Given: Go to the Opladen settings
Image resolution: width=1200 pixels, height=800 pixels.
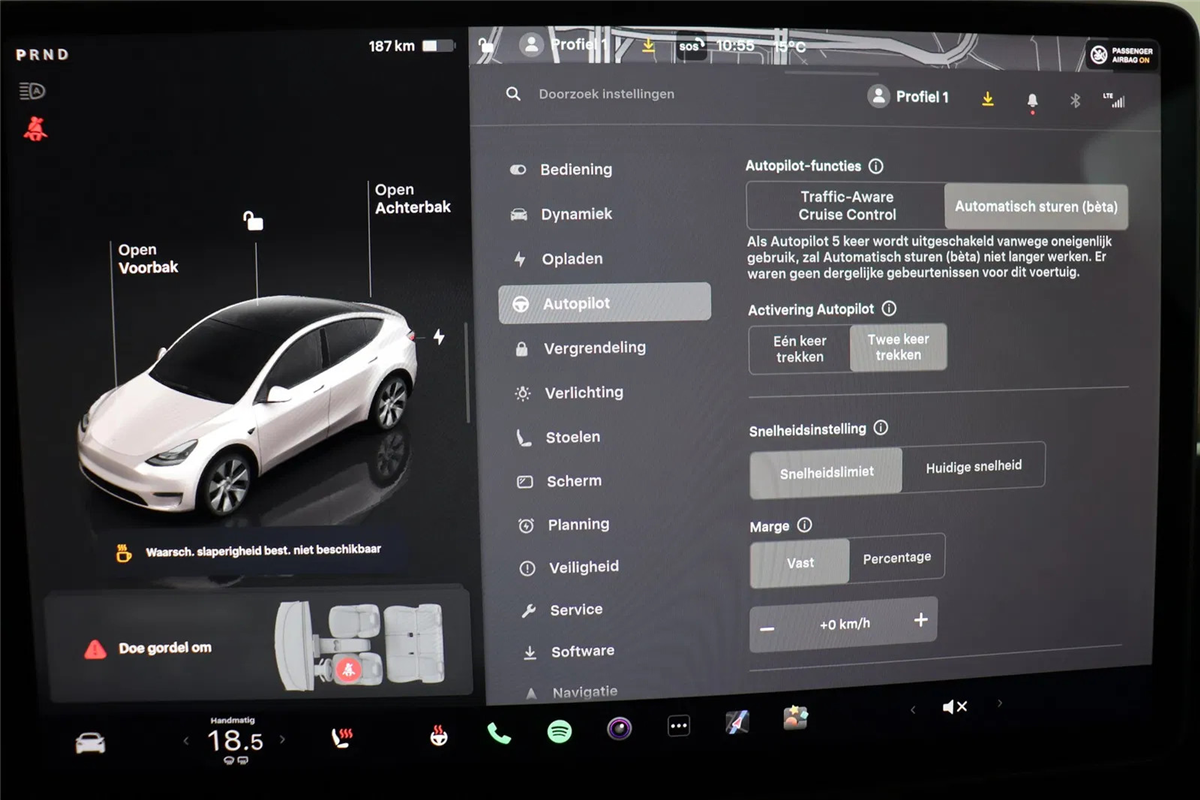Looking at the screenshot, I should (572, 259).
